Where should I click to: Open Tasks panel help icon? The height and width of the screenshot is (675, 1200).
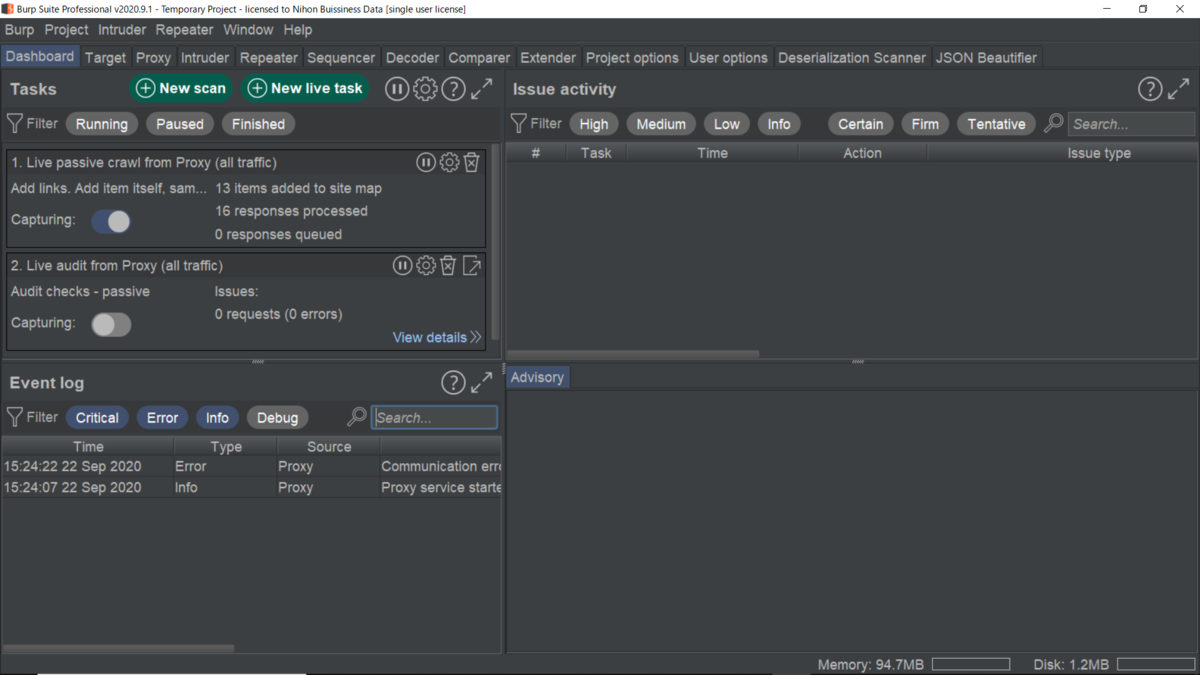(453, 89)
